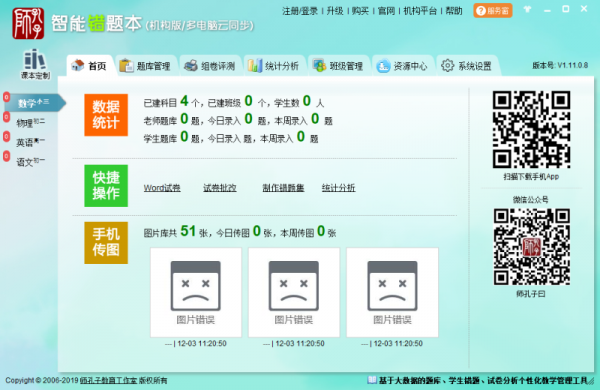
Task: Open the middle 图片错误 thumbnail
Action: [294, 292]
